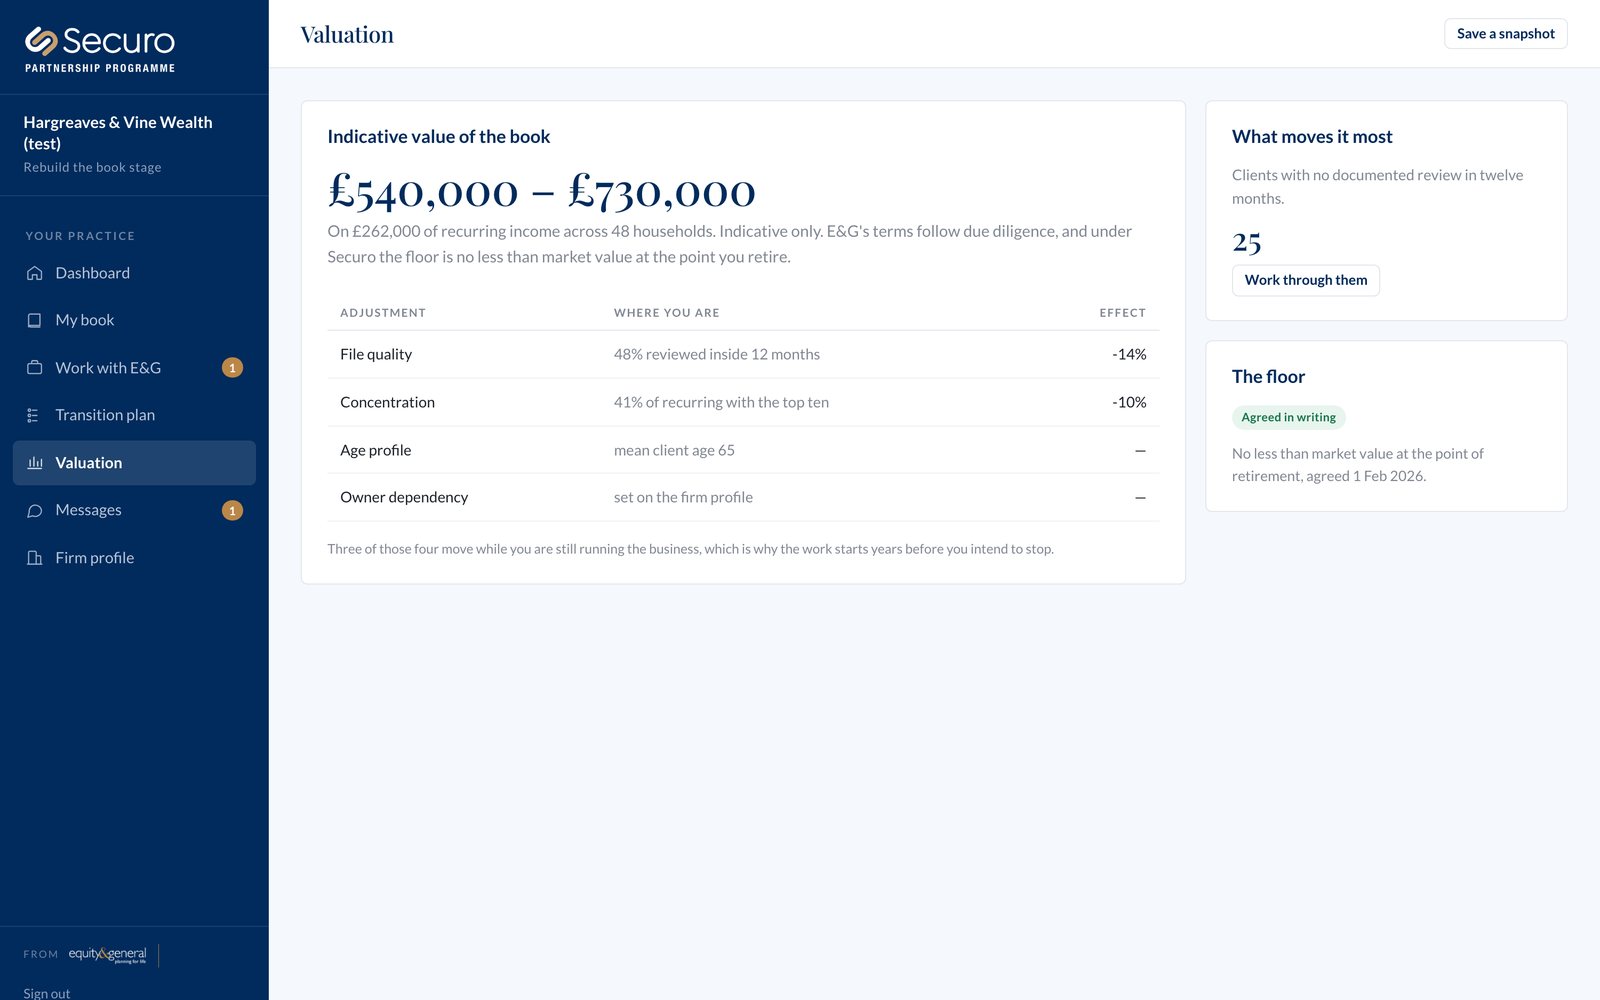The height and width of the screenshot is (1000, 1600).
Task: Click the Work through them button
Action: pos(1305,280)
